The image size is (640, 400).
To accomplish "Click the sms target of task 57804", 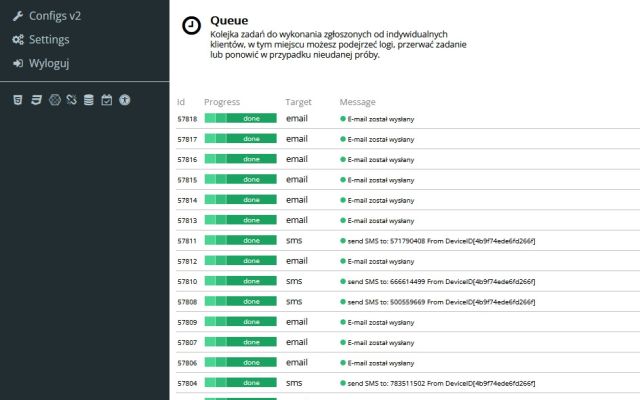I will tap(294, 383).
